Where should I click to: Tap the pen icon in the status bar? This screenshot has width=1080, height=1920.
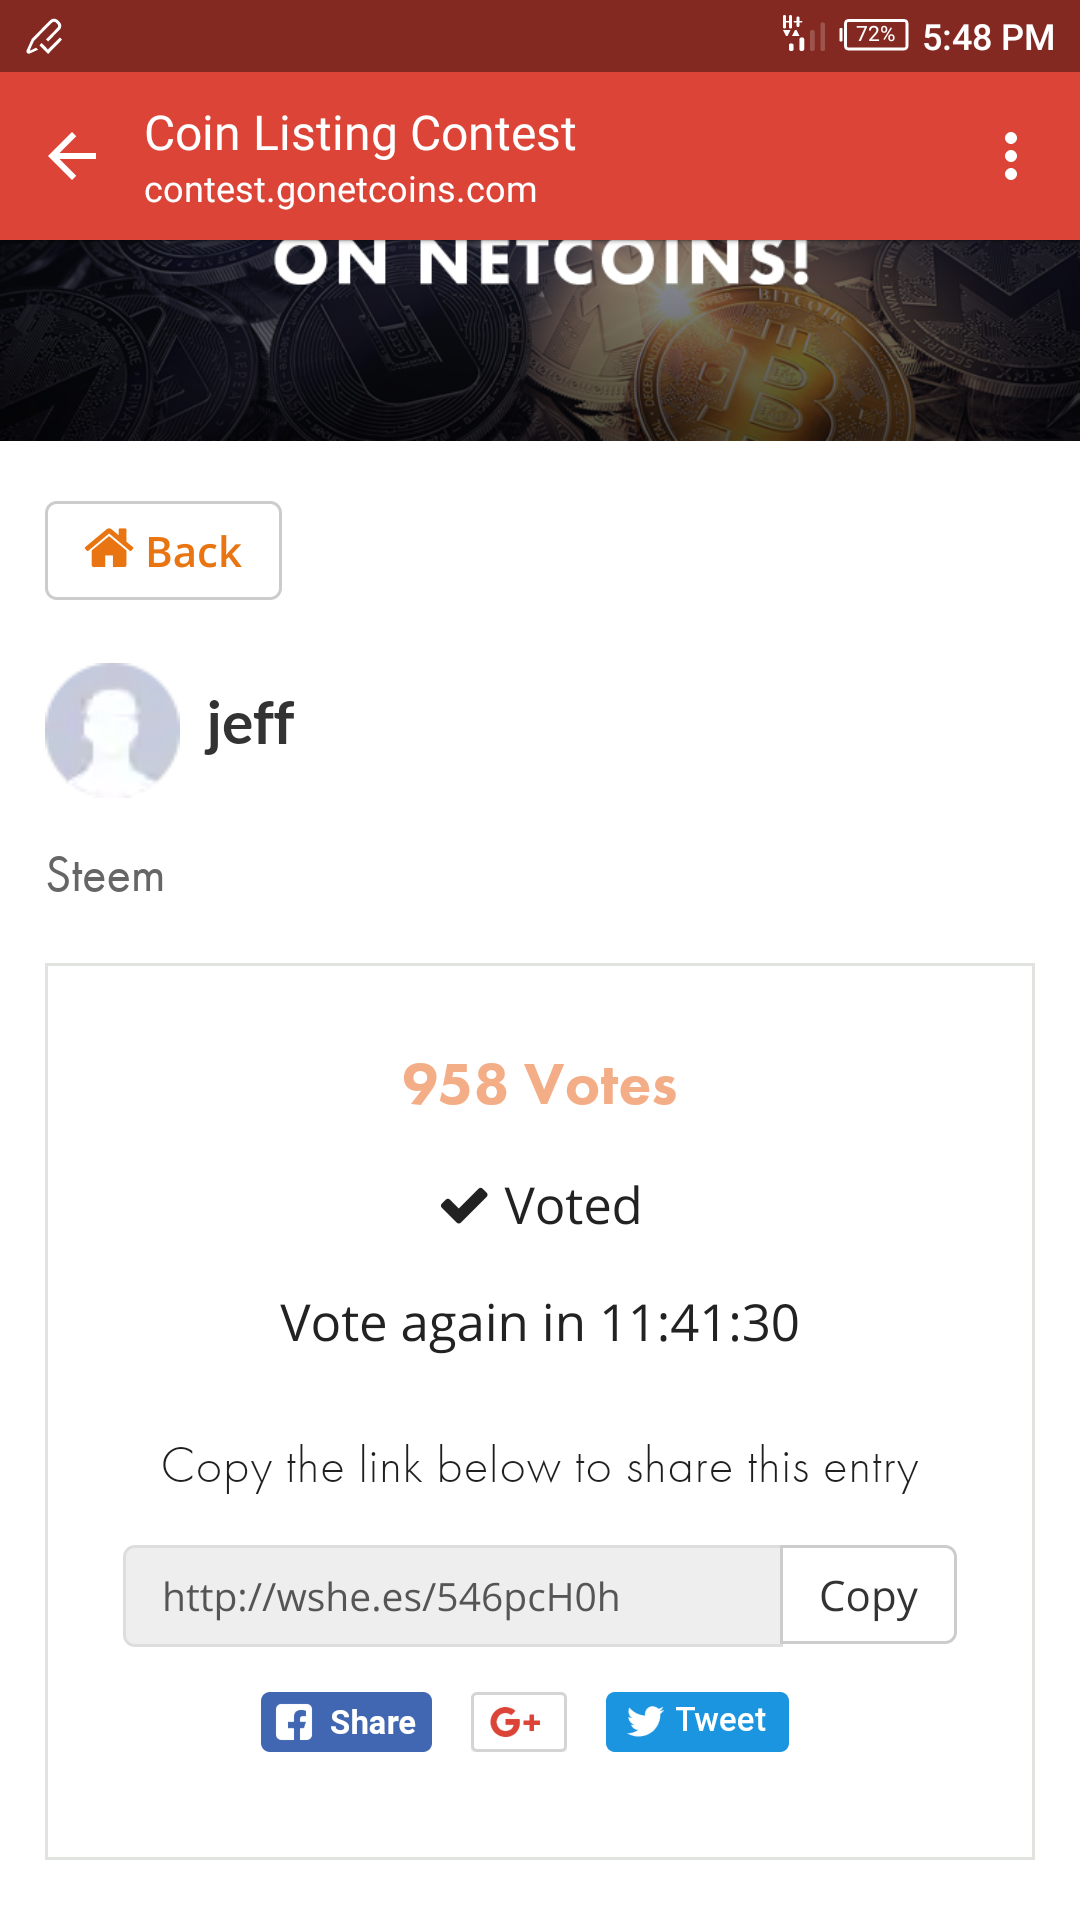[x=44, y=37]
